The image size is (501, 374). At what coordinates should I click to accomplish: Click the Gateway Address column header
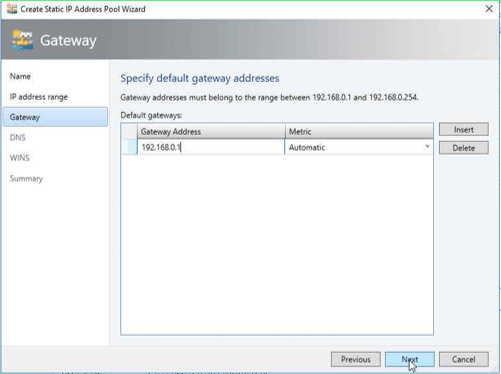[211, 131]
